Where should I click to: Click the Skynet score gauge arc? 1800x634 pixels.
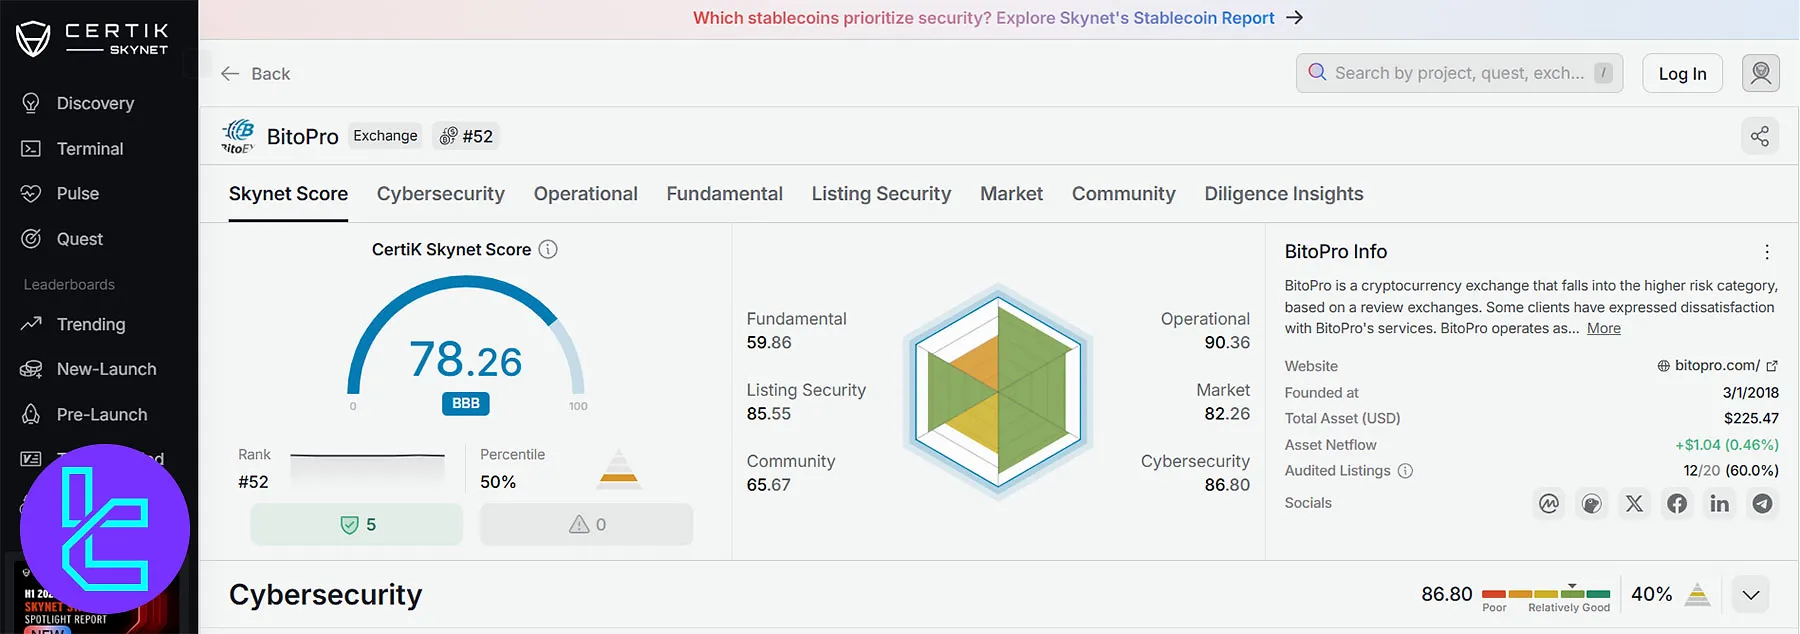(466, 335)
